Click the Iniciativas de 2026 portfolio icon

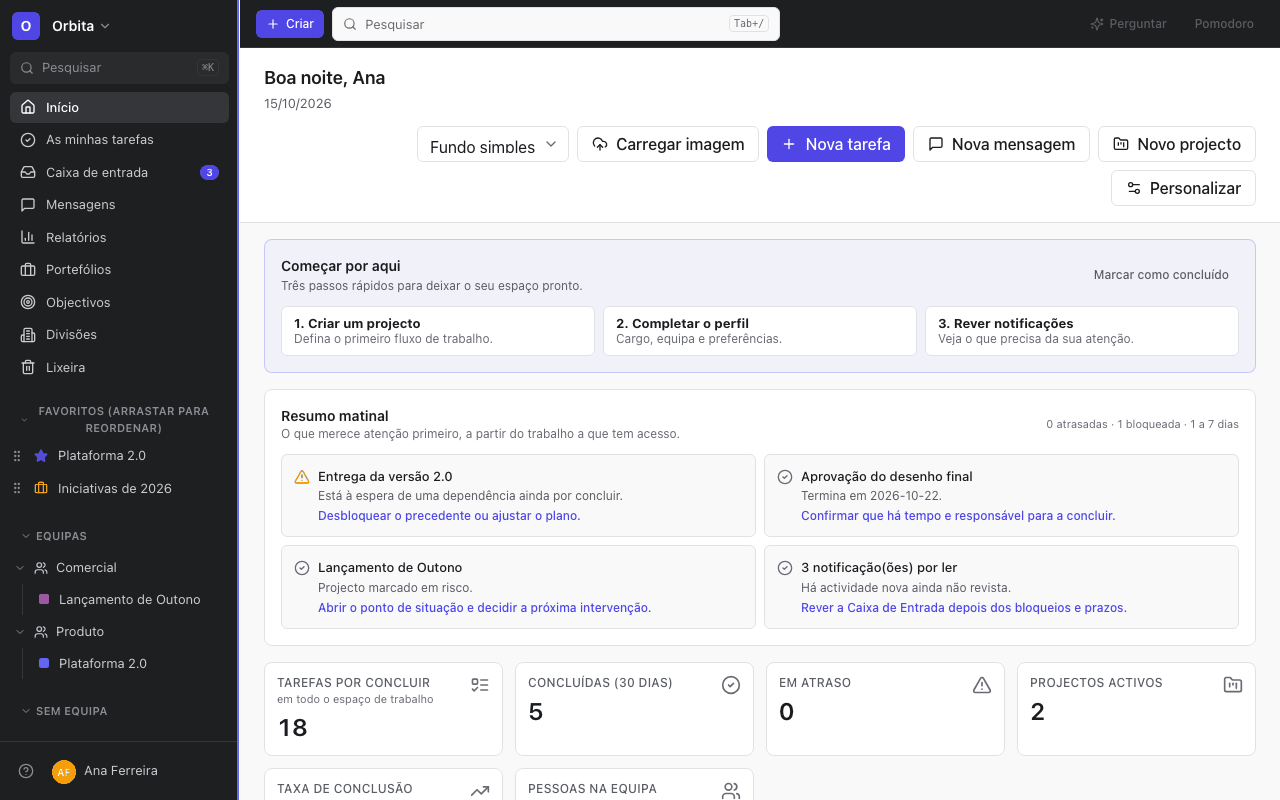(41, 488)
